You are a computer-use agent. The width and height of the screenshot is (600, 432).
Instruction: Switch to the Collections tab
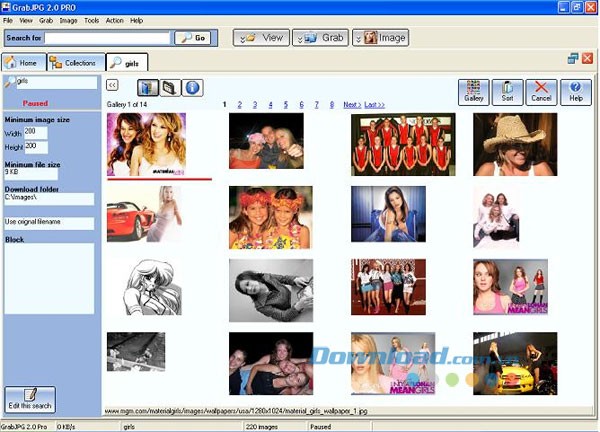[74, 62]
